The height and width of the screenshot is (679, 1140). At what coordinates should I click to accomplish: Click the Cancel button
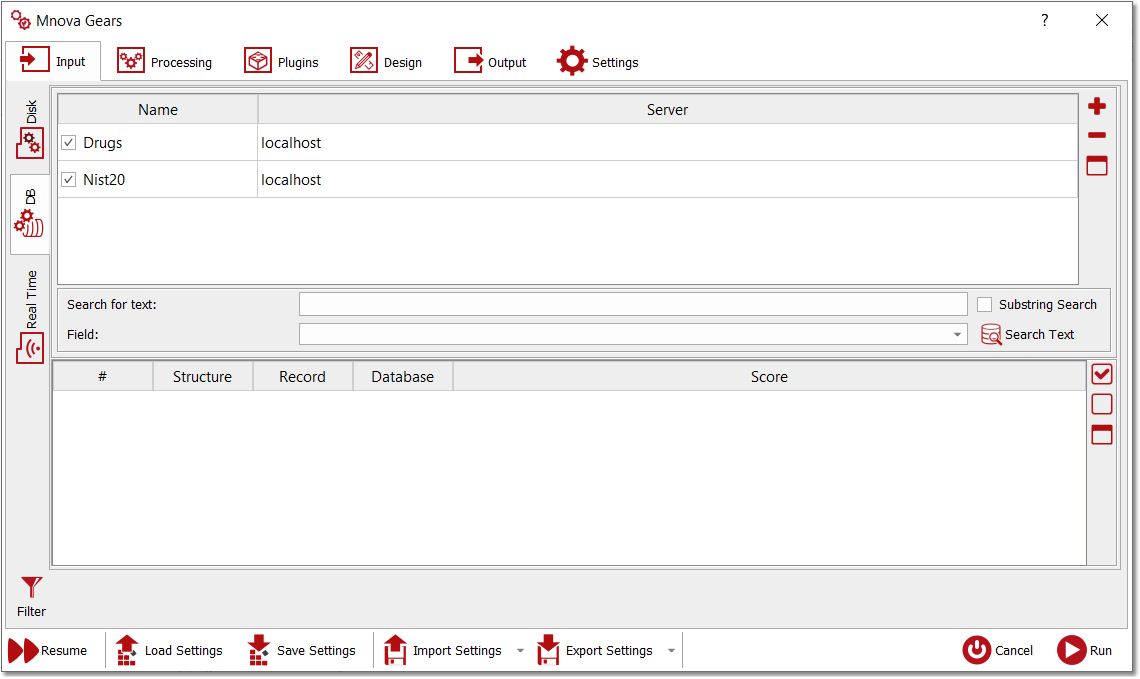click(x=998, y=651)
